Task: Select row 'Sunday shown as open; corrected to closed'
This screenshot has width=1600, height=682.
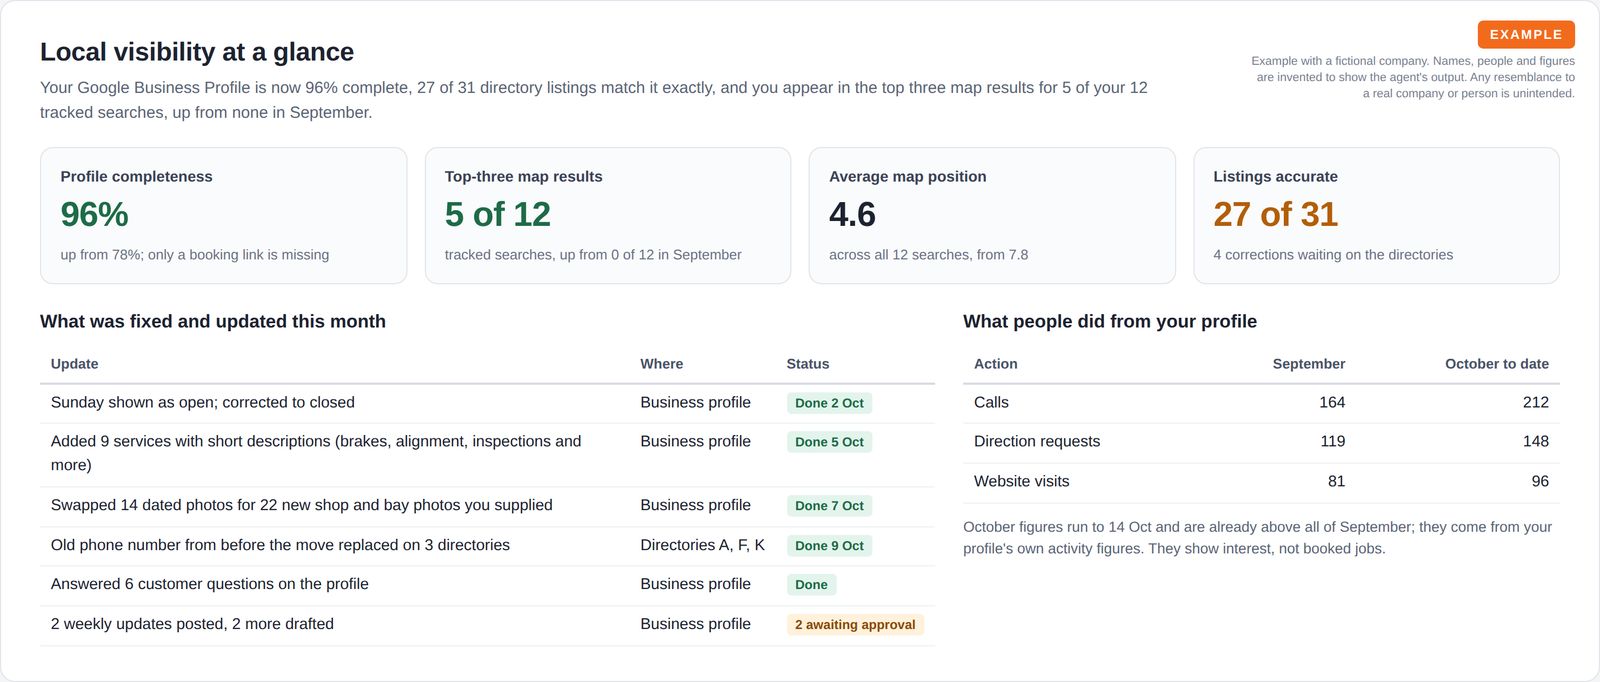Action: pyautogui.click(x=487, y=403)
